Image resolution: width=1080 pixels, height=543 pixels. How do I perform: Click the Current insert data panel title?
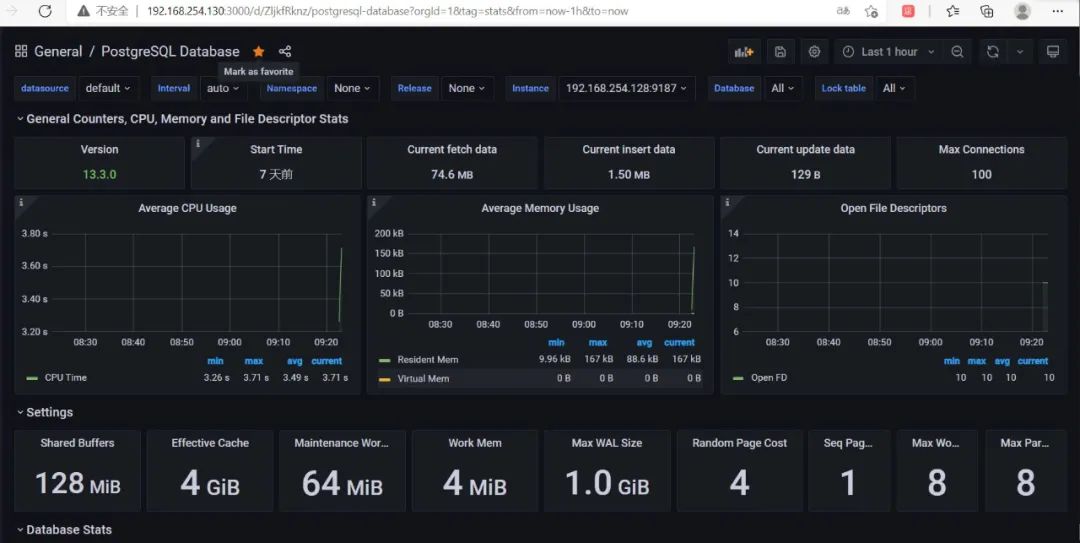pos(629,150)
